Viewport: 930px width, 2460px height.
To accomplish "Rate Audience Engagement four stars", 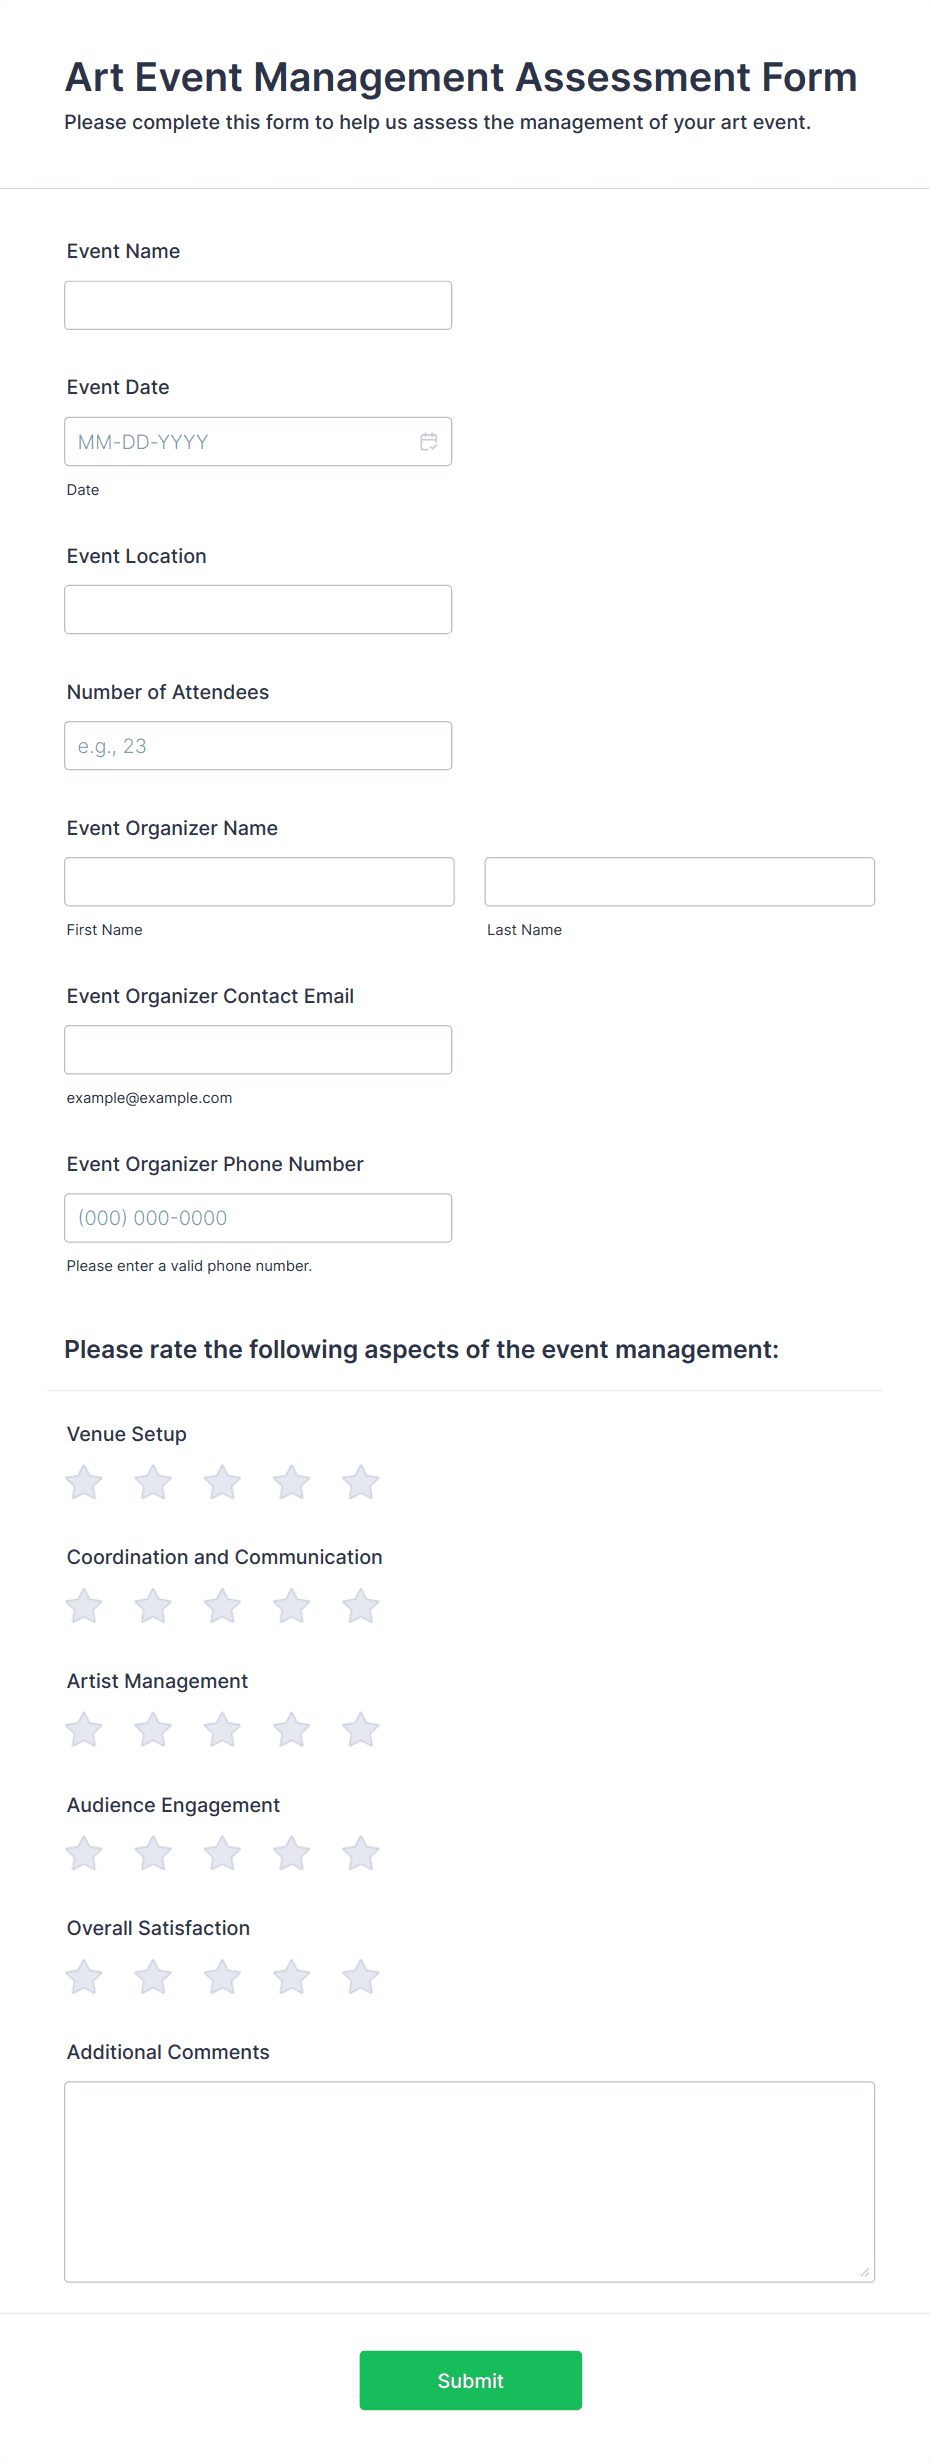I will (291, 1853).
